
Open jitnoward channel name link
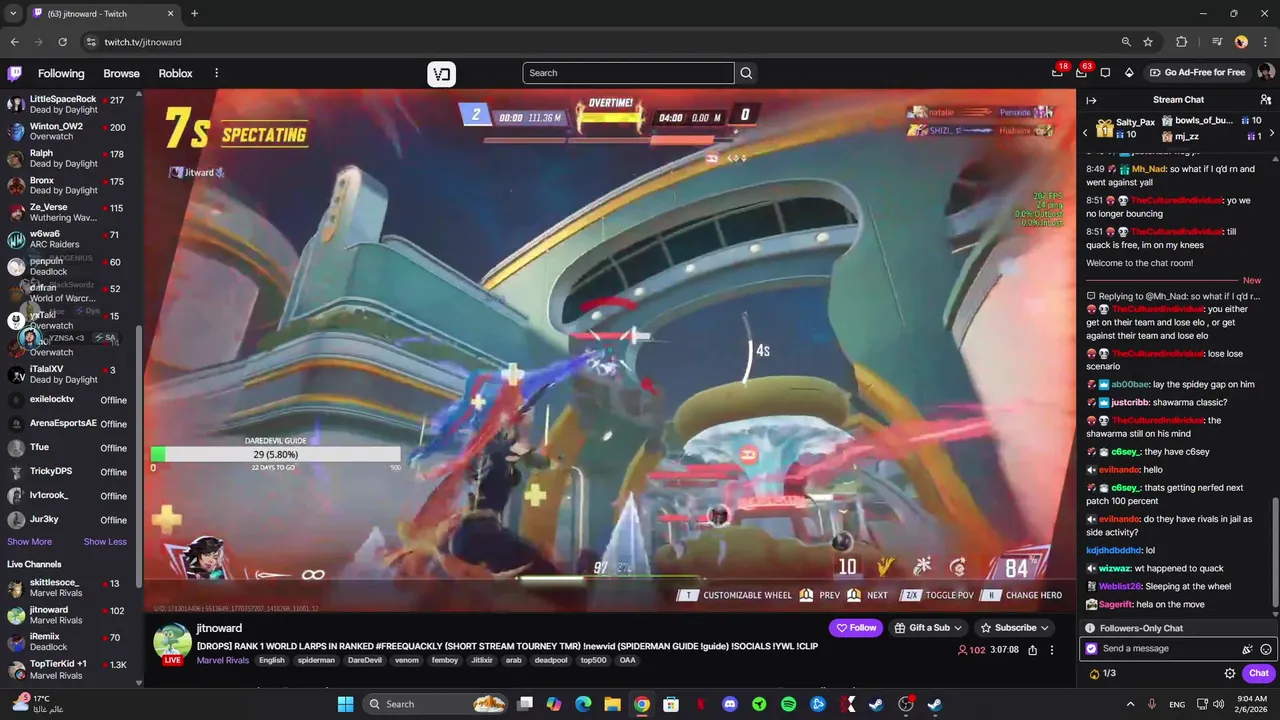point(219,628)
